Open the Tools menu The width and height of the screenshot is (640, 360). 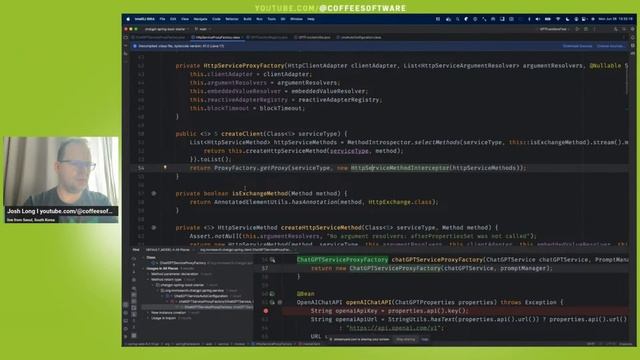271,19
